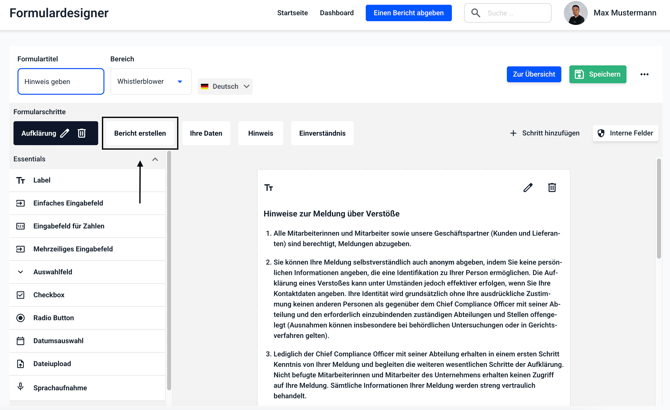
Task: Open the three-dot more options menu
Action: coord(644,74)
